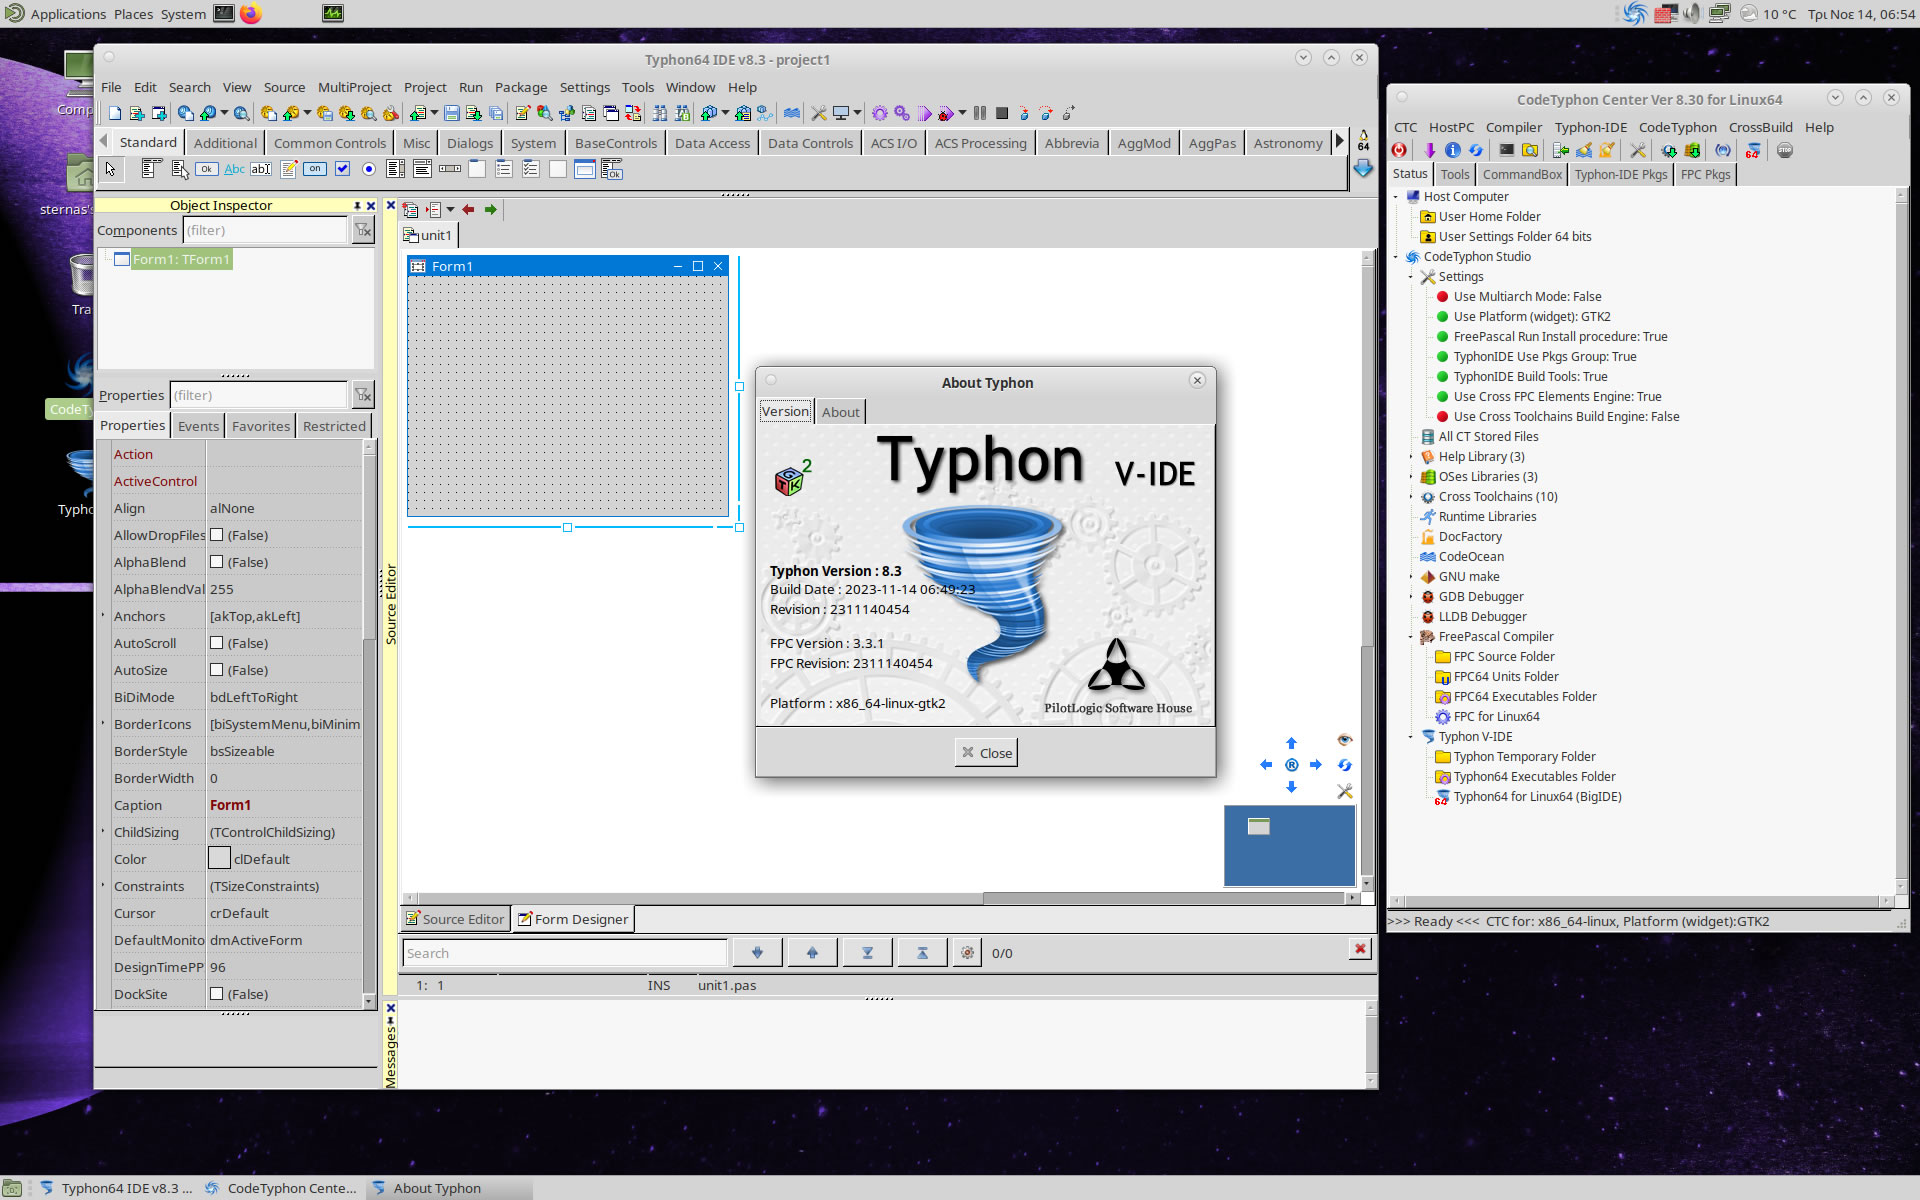Click Close button in About Typhon dialog
Image resolution: width=1920 pixels, height=1200 pixels.
986,753
